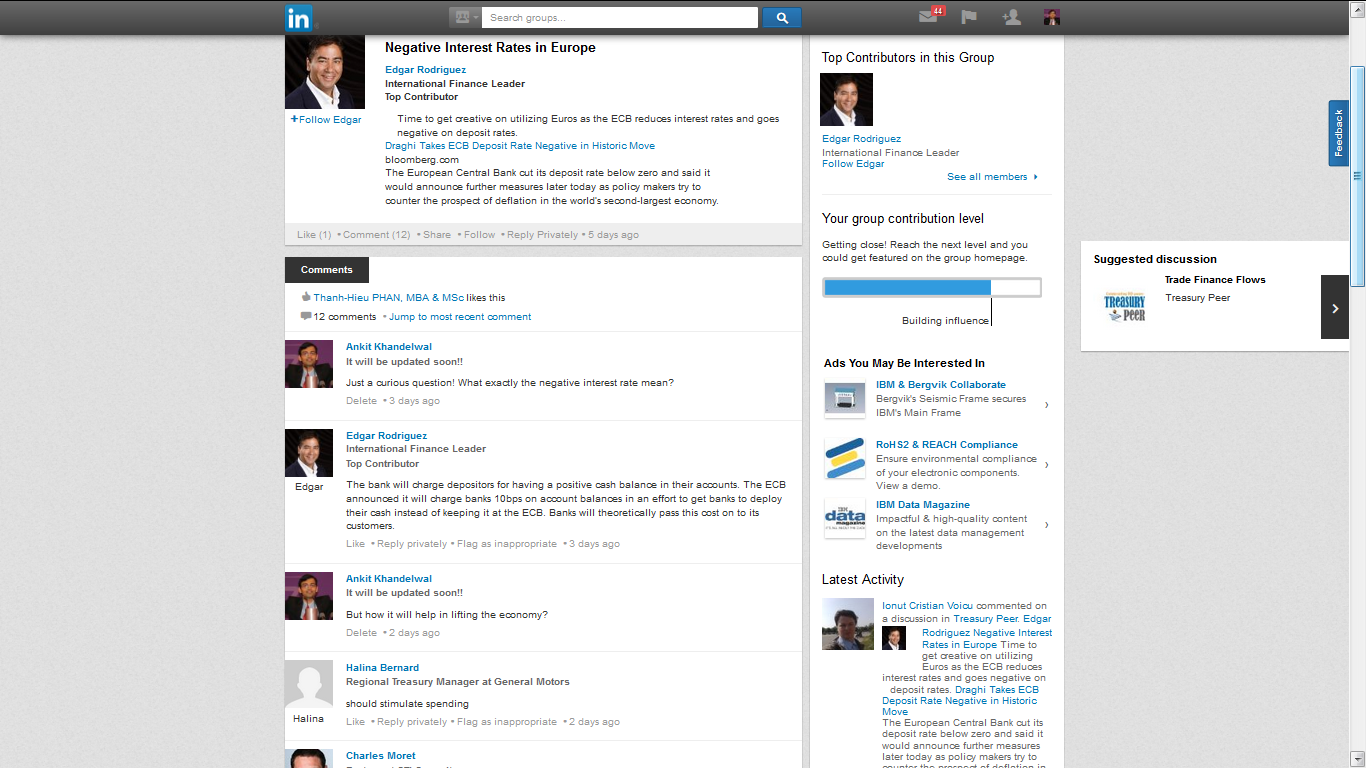Click the group contribution progress bar

coord(932,288)
